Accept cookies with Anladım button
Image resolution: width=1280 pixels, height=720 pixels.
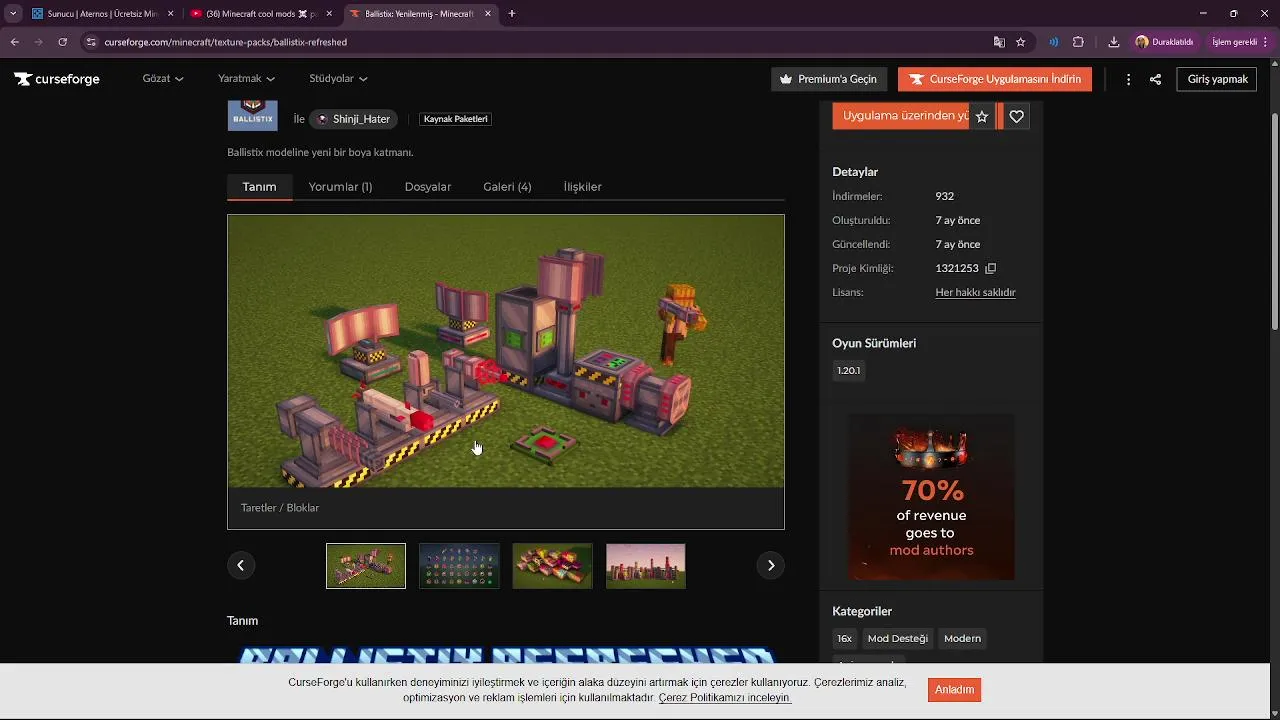coord(954,689)
